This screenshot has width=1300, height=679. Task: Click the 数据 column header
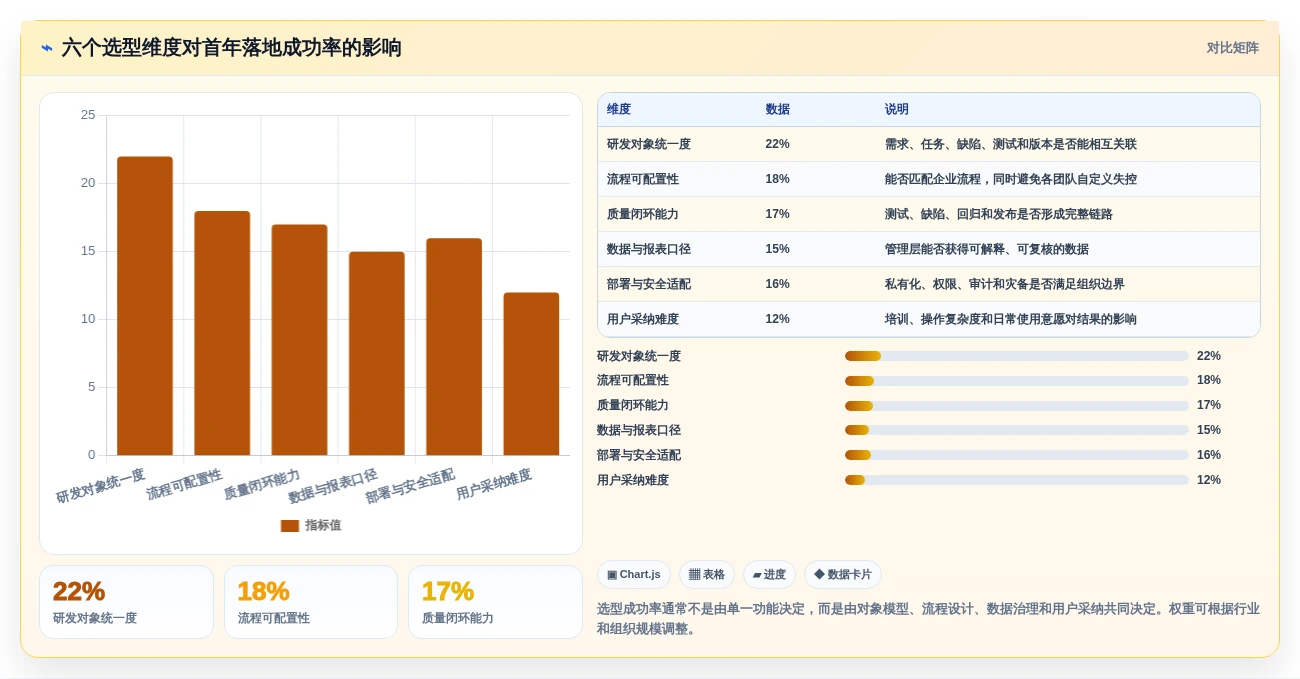[x=777, y=109]
